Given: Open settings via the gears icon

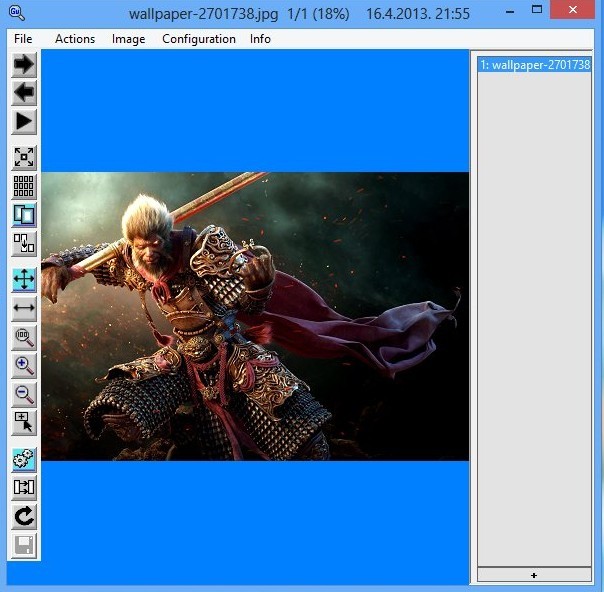Looking at the screenshot, I should (24, 459).
